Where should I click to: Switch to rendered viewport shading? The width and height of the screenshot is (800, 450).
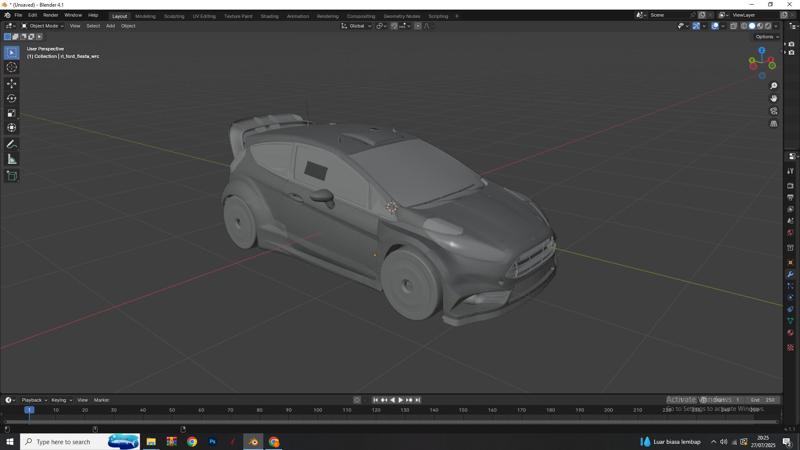point(768,26)
